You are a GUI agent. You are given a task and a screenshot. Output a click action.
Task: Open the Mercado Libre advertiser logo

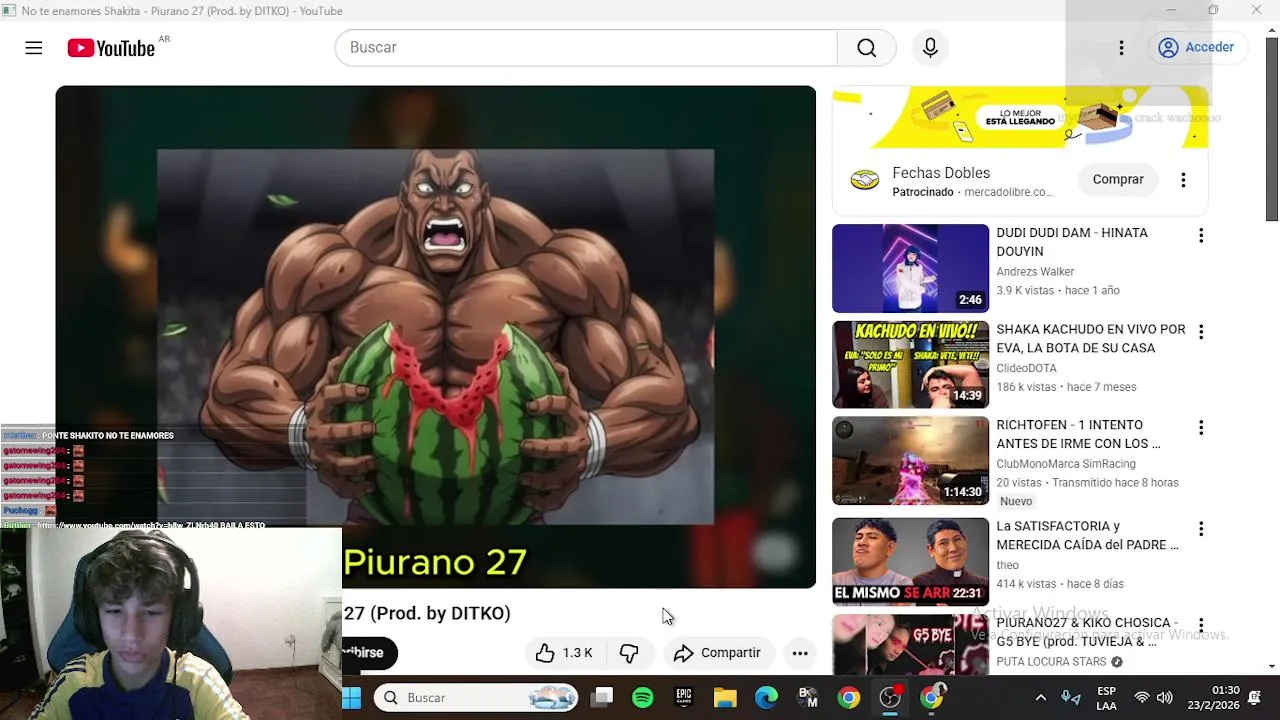pos(864,180)
